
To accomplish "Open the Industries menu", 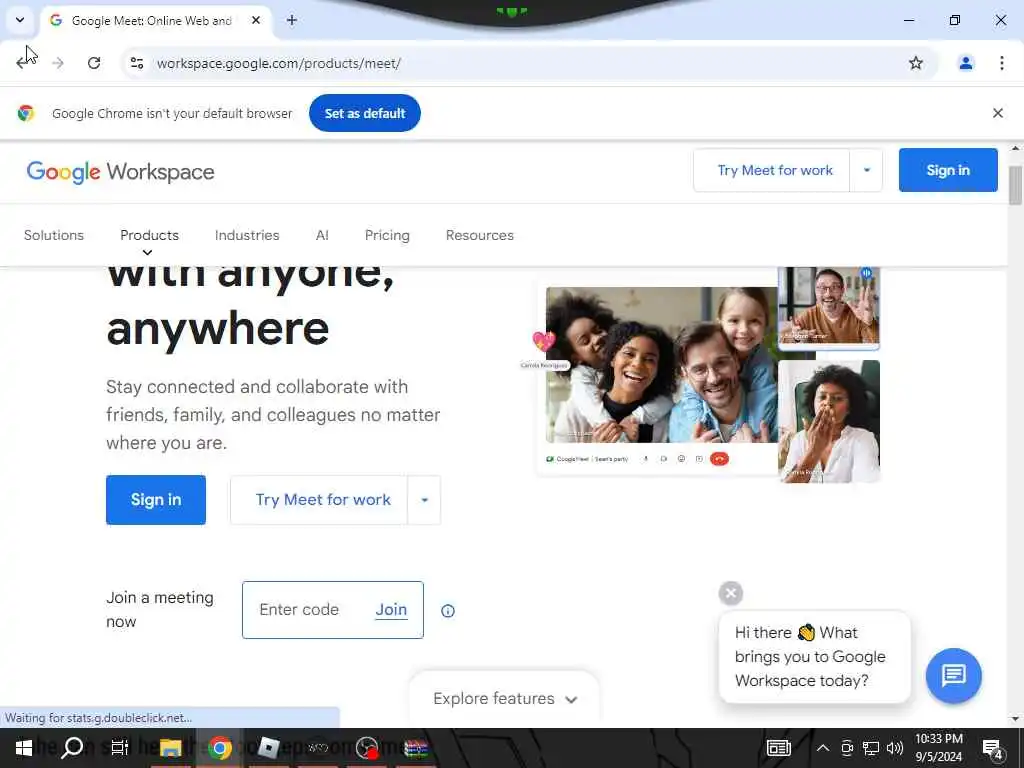I will tap(247, 235).
